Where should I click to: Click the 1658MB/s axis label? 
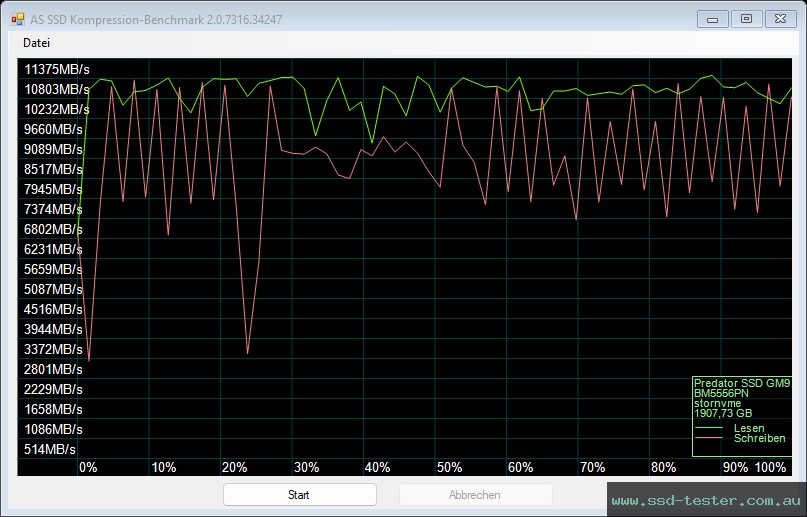tap(53, 409)
